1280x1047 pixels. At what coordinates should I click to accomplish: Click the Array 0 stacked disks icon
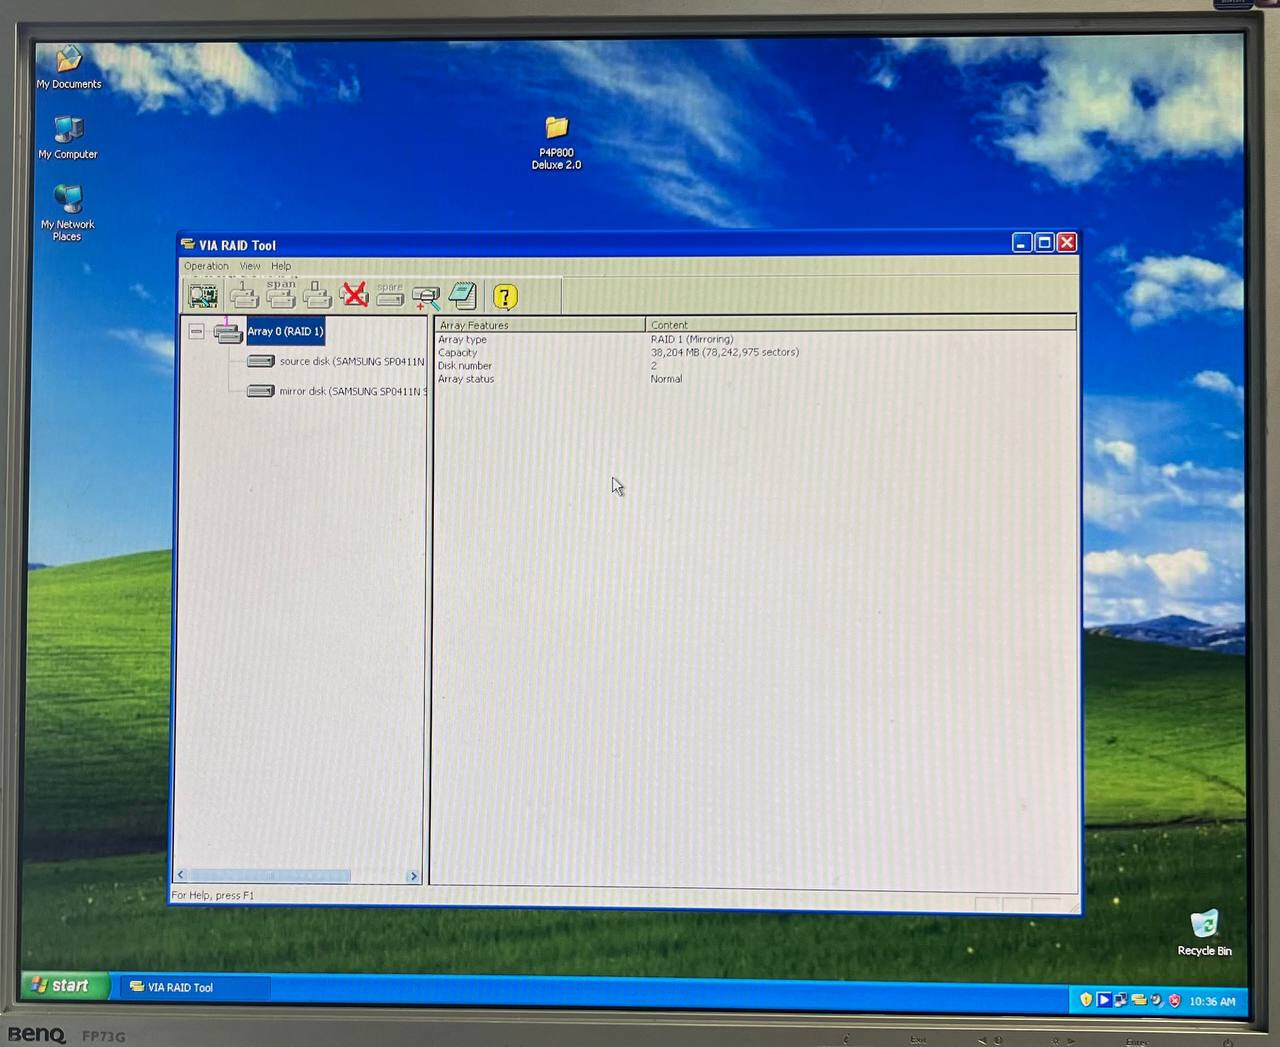(x=228, y=331)
